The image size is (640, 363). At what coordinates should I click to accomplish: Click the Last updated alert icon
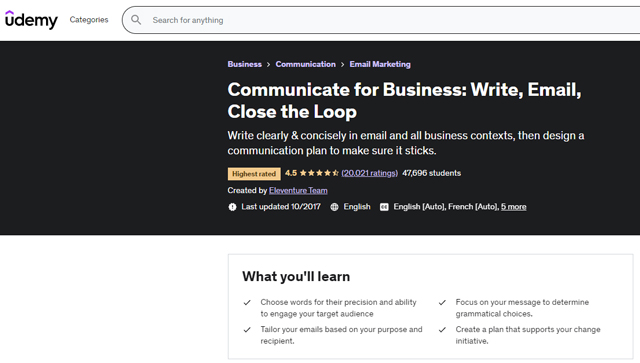tap(232, 207)
